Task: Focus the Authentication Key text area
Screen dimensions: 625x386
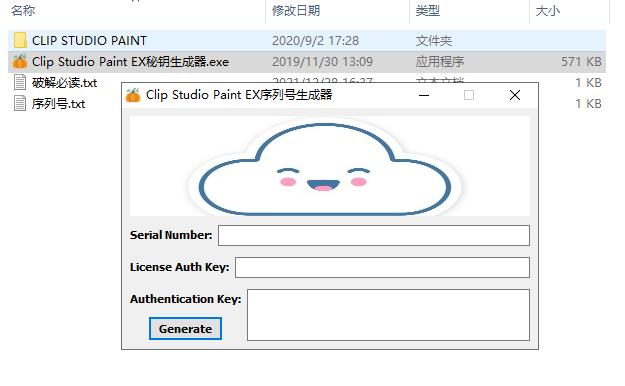Action: pos(388,315)
